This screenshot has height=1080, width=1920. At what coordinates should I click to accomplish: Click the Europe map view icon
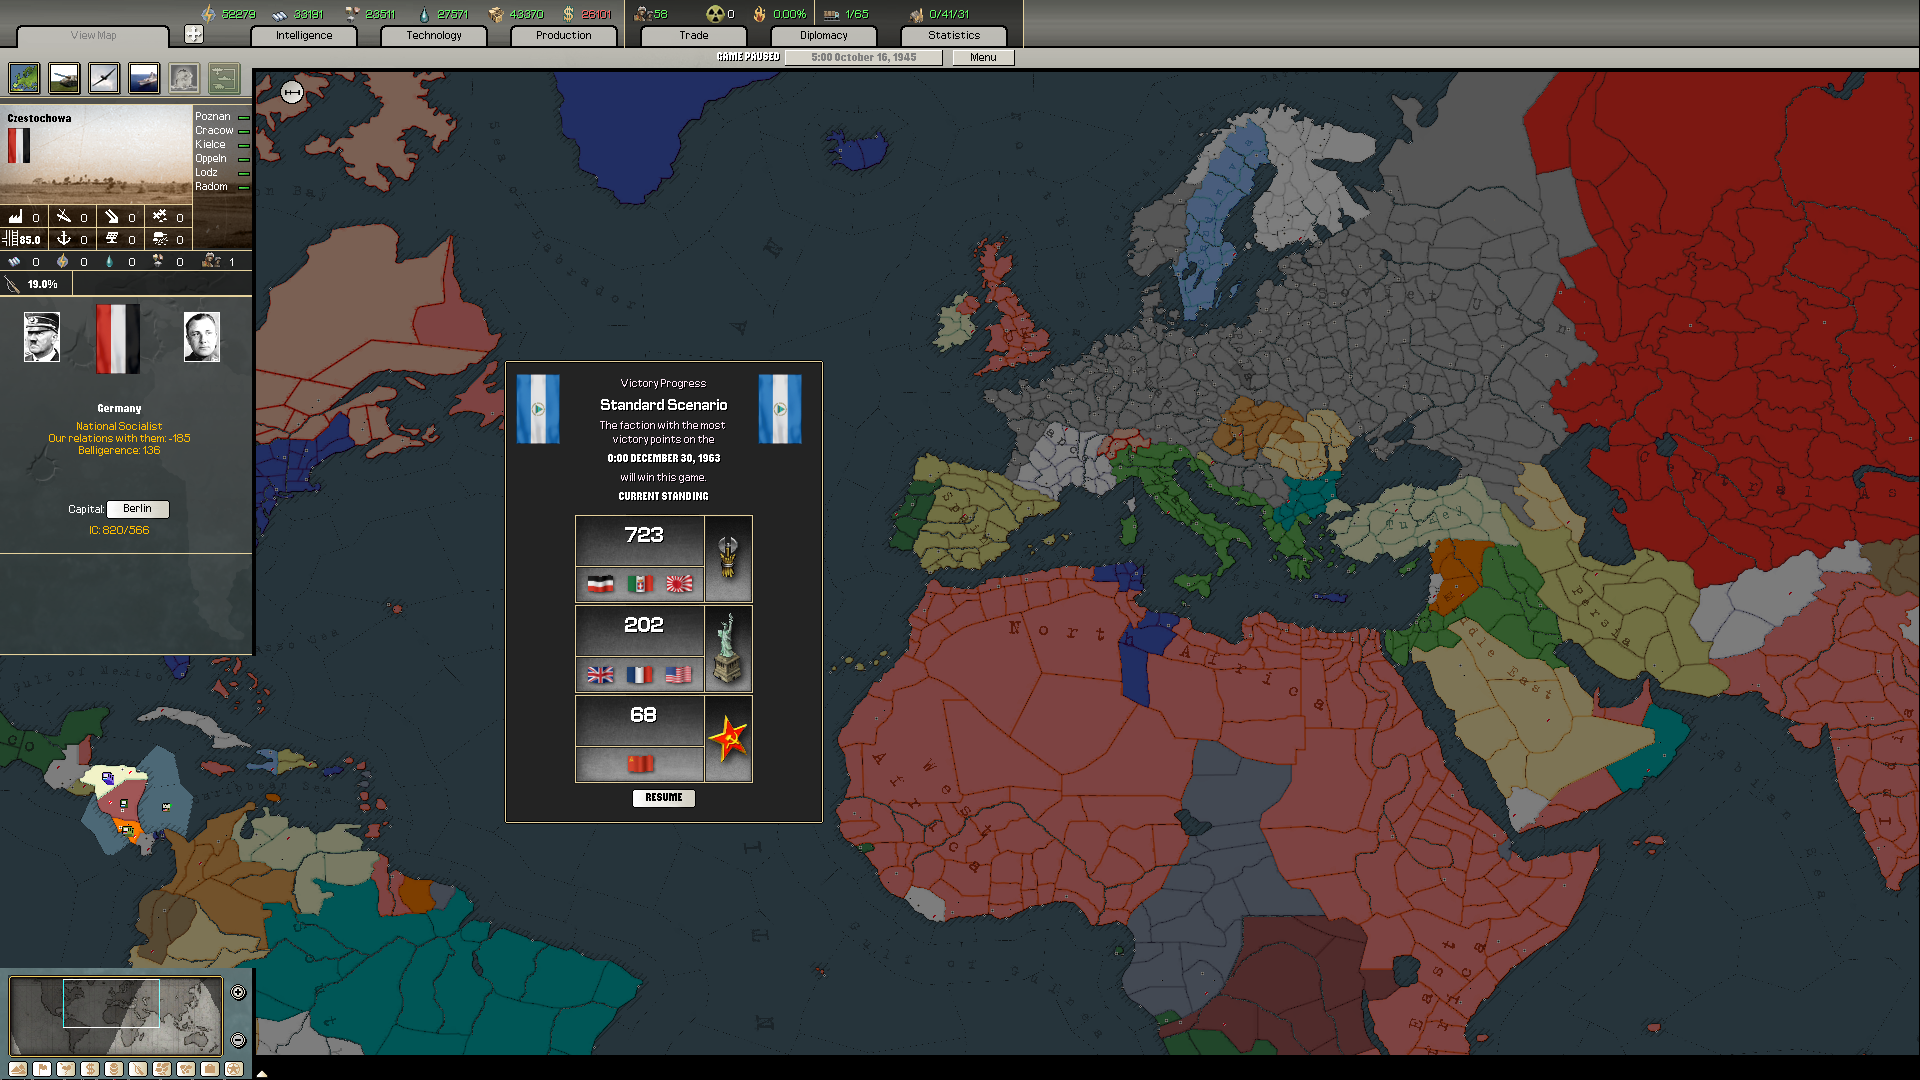(x=24, y=78)
